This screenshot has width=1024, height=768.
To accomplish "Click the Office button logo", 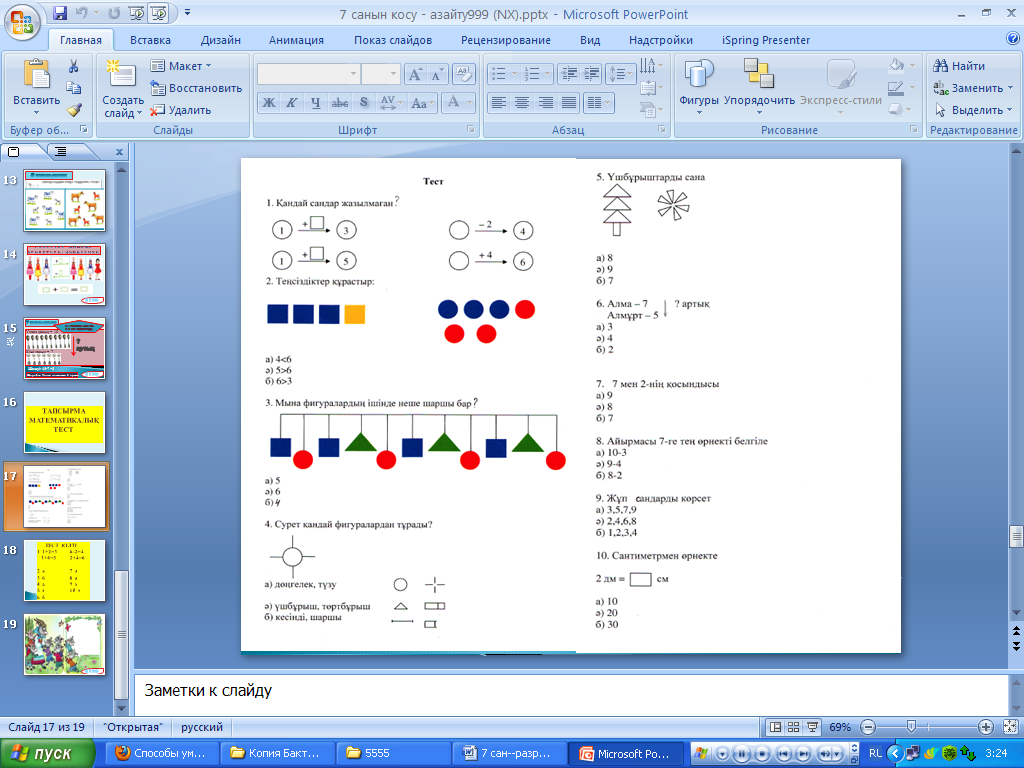I will point(22,24).
